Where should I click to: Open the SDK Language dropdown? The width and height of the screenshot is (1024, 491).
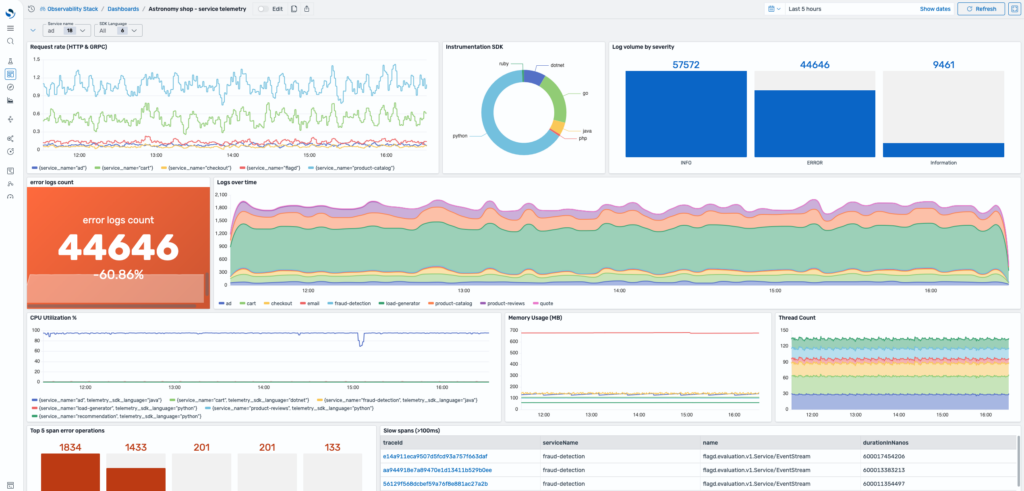tap(118, 30)
